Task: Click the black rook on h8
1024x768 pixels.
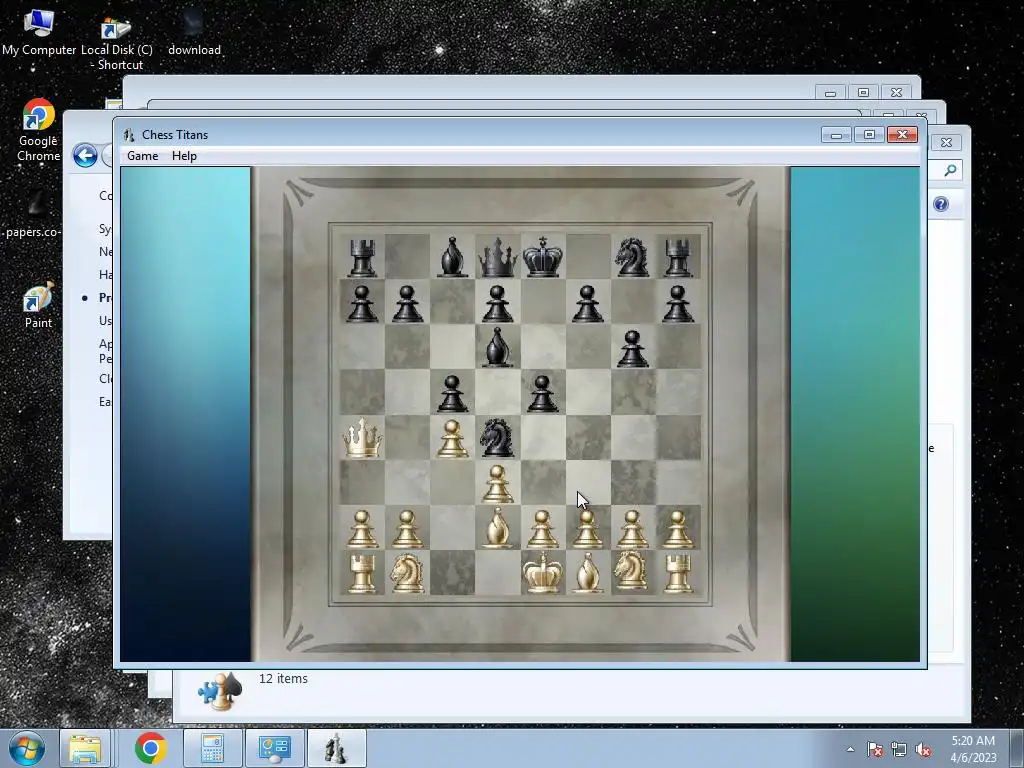Action: click(x=677, y=257)
